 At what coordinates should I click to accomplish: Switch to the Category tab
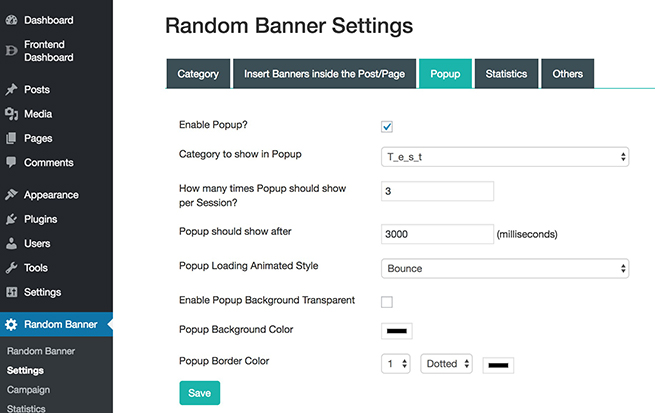(x=198, y=74)
